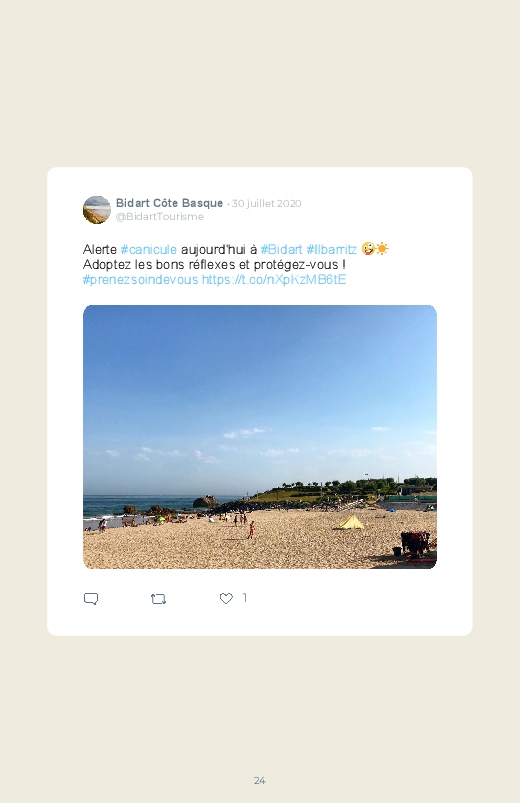Like the tweet with the heart icon

226,598
